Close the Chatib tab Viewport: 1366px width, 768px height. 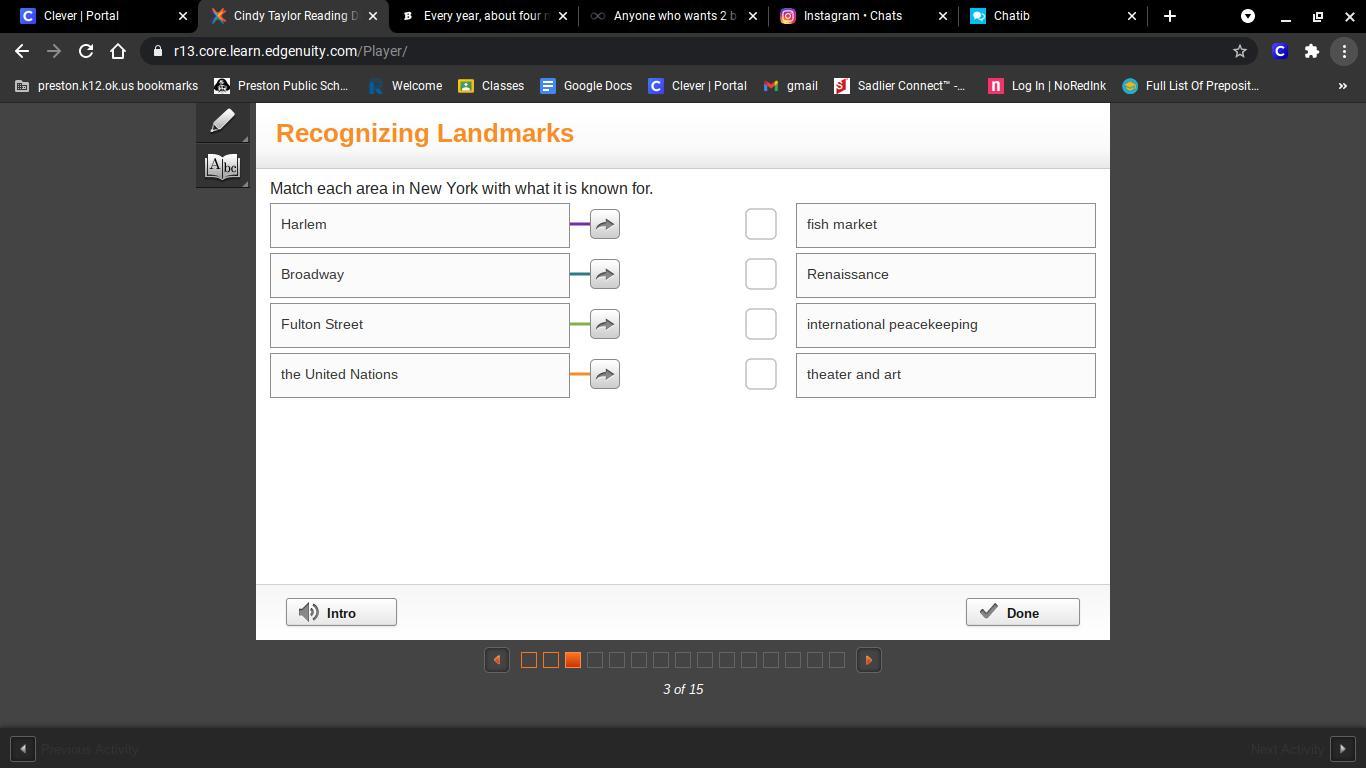click(1132, 16)
